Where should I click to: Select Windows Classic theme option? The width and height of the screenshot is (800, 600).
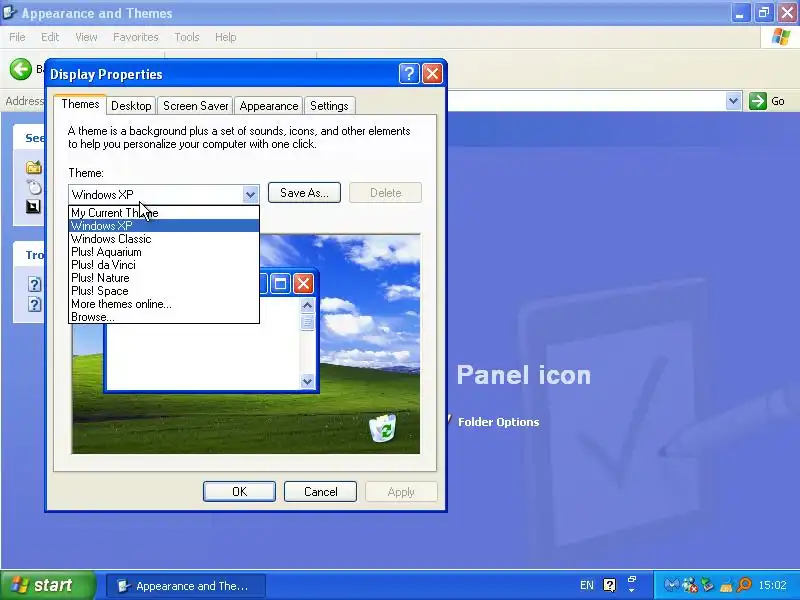(164, 239)
